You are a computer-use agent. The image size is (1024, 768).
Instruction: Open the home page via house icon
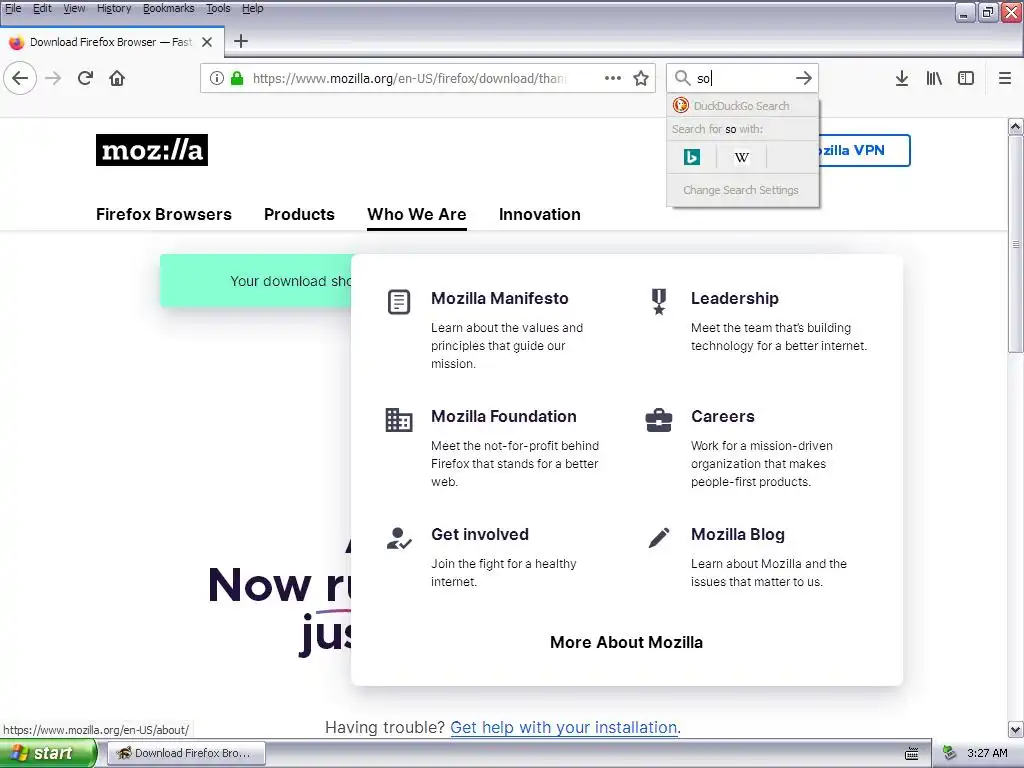click(117, 78)
